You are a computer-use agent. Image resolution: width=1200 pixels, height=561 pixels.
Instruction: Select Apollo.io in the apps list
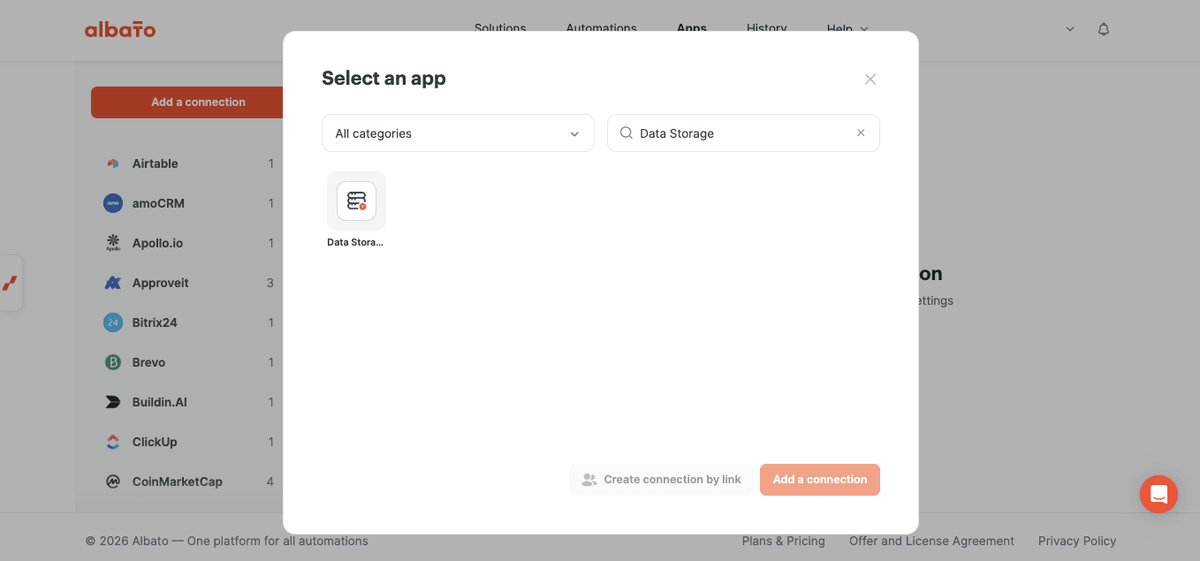tap(188, 243)
